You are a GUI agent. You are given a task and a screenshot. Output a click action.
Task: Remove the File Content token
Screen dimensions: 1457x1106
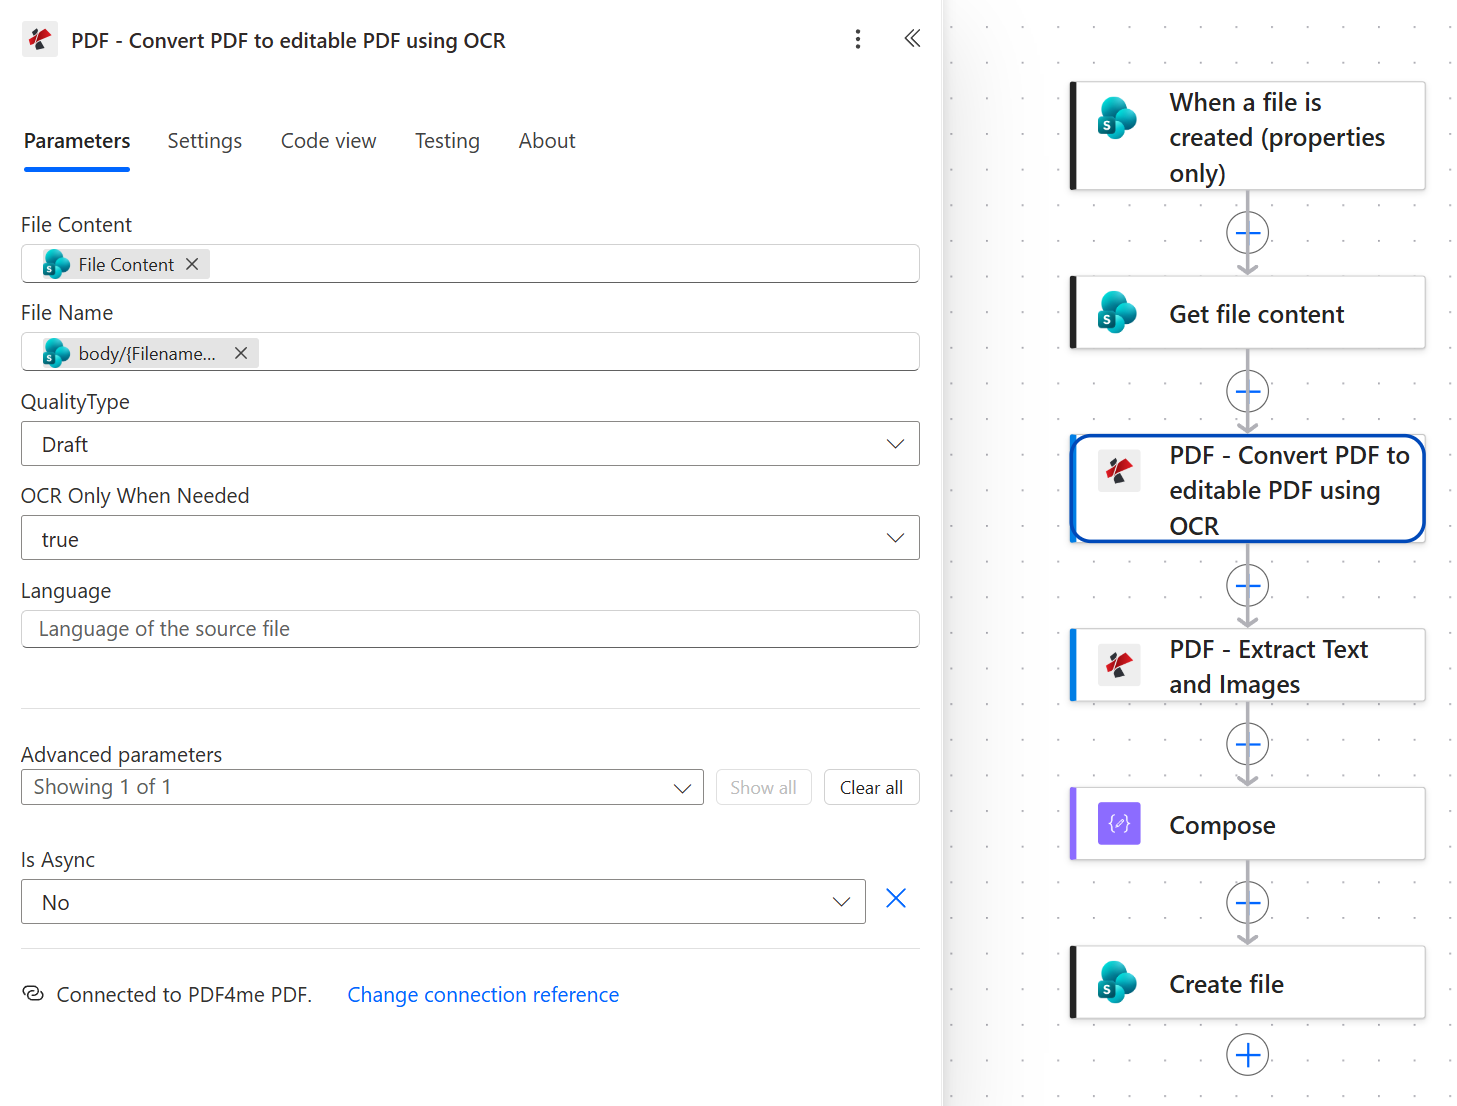[x=192, y=264]
